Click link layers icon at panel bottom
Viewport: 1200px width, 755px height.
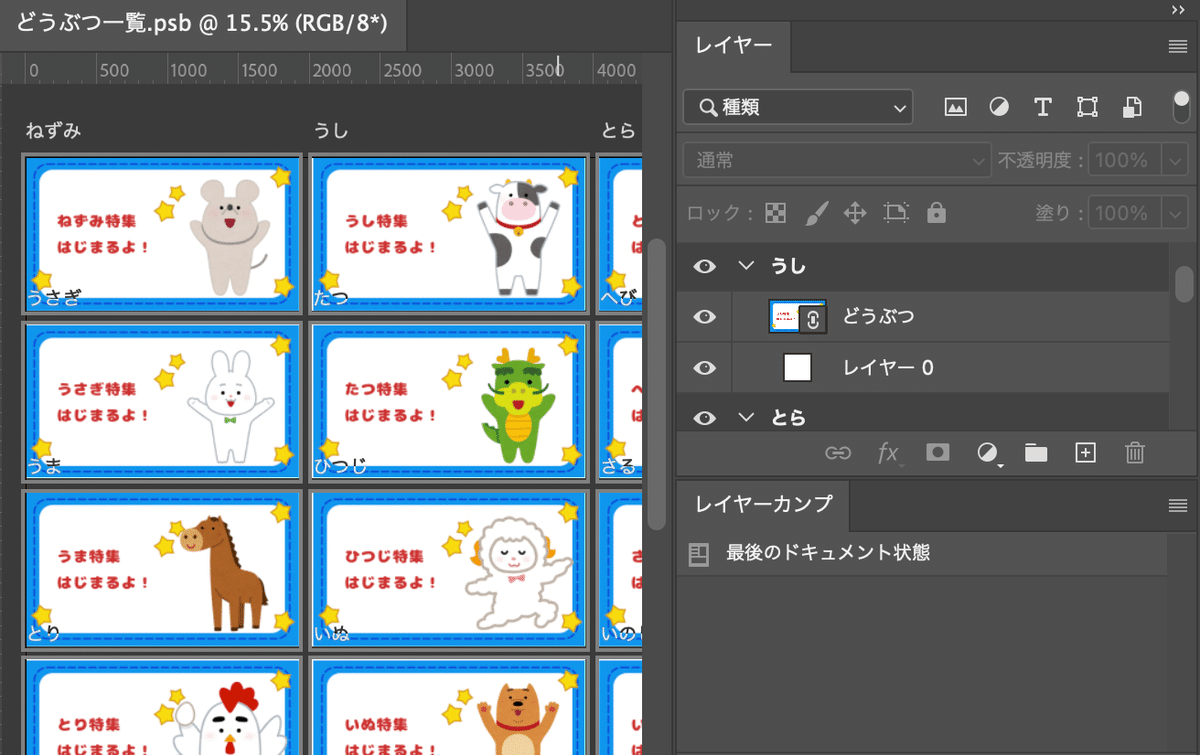click(x=837, y=453)
